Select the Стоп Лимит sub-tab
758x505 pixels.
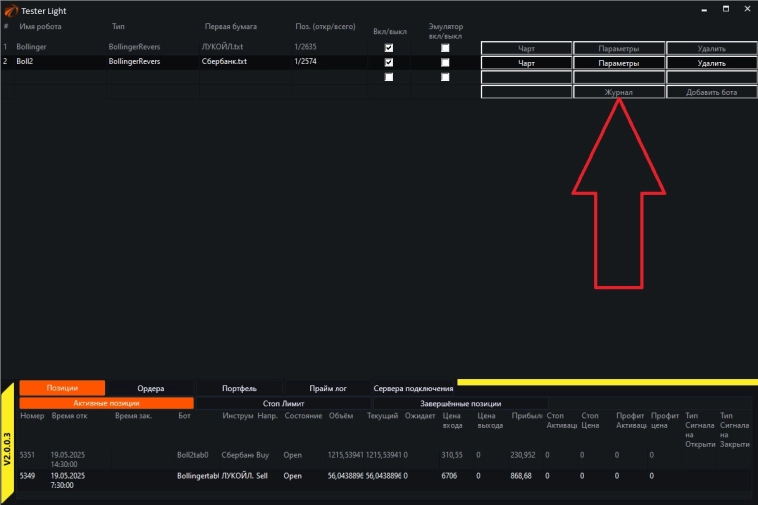283,403
